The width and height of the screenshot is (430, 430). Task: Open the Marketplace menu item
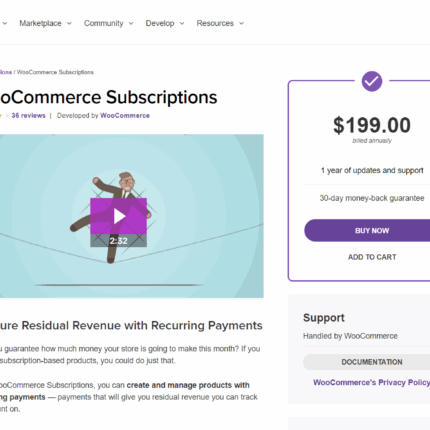click(40, 23)
